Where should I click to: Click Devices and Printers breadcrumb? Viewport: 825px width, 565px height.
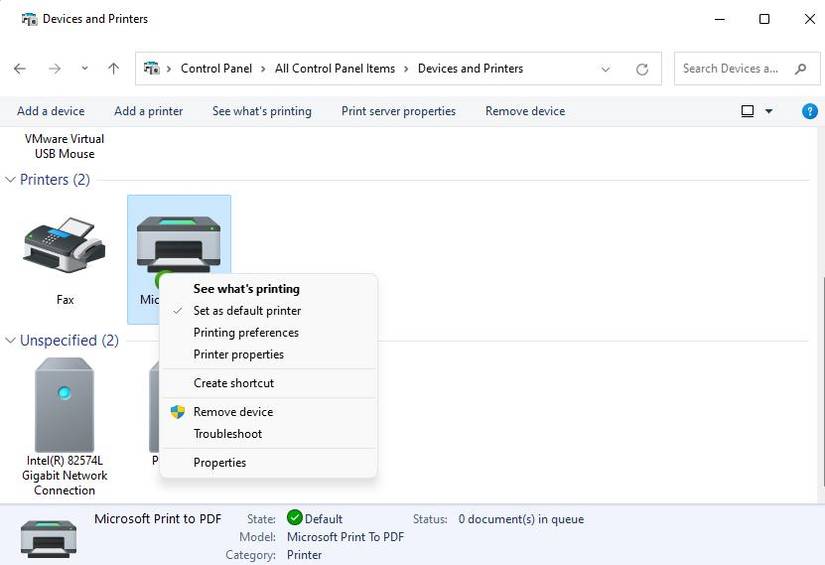(x=470, y=68)
